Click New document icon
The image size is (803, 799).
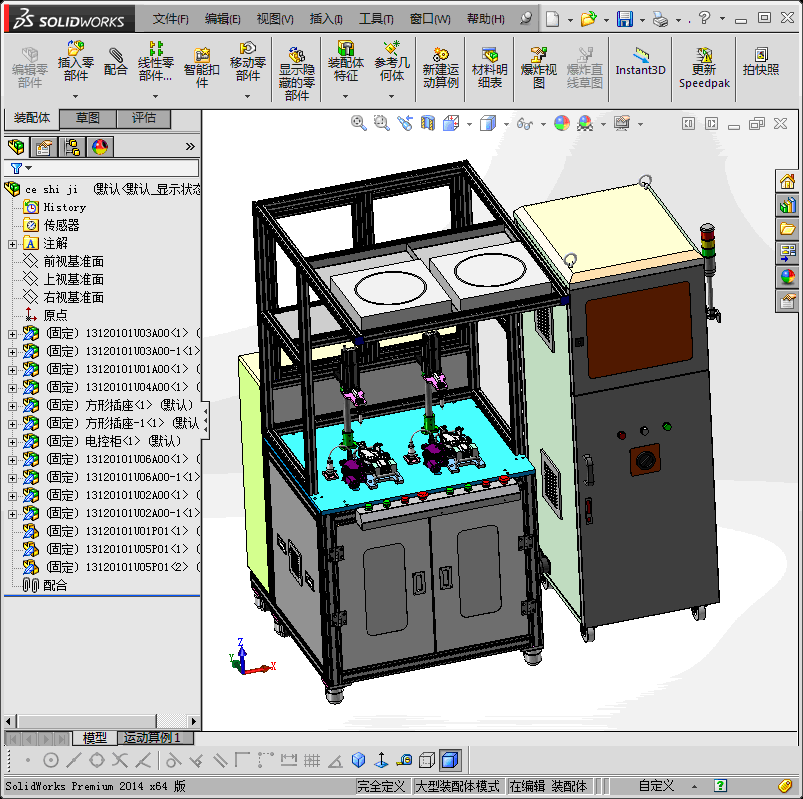point(552,19)
